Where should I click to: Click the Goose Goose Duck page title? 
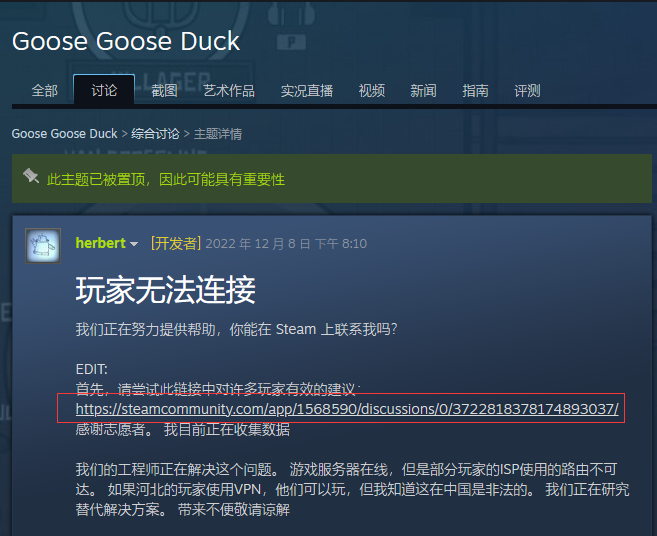(126, 41)
